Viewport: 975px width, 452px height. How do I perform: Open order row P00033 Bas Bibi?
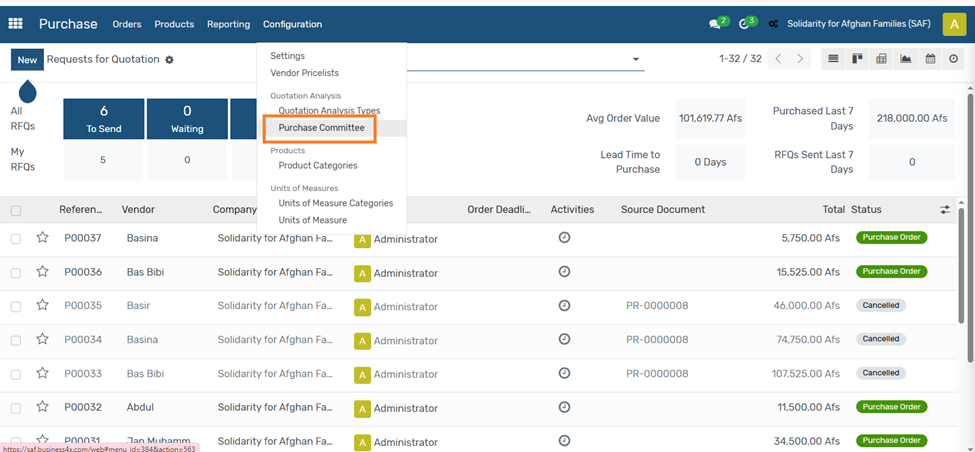(x=479, y=374)
